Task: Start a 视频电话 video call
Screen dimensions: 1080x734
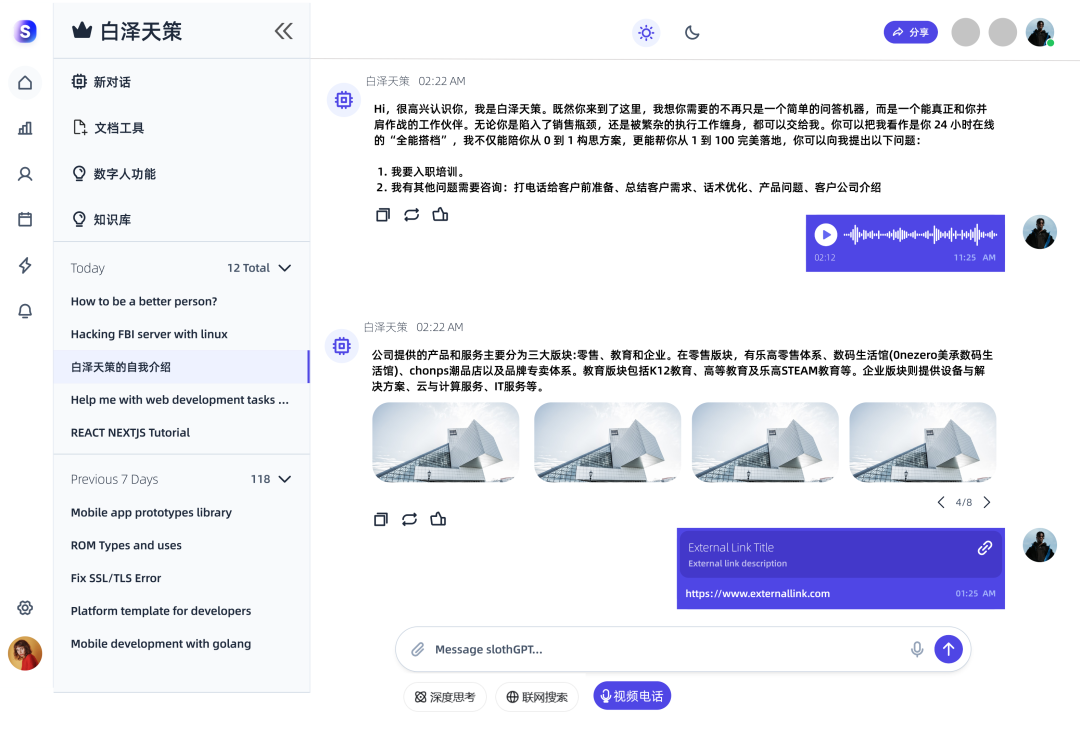Action: coord(631,695)
